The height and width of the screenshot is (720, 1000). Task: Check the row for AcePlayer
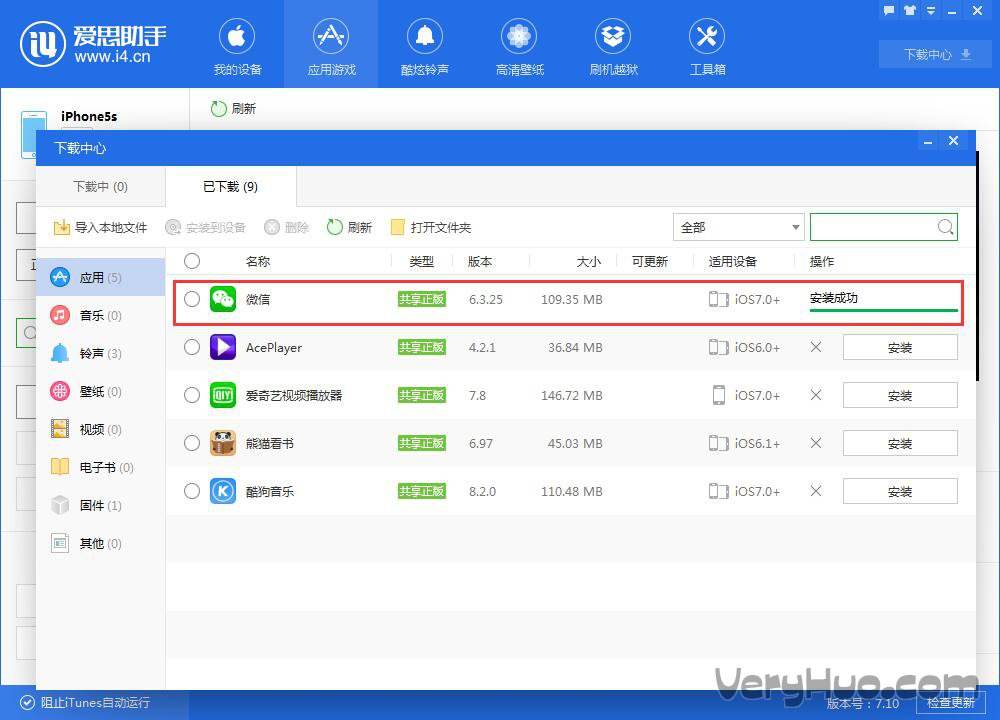(x=191, y=347)
